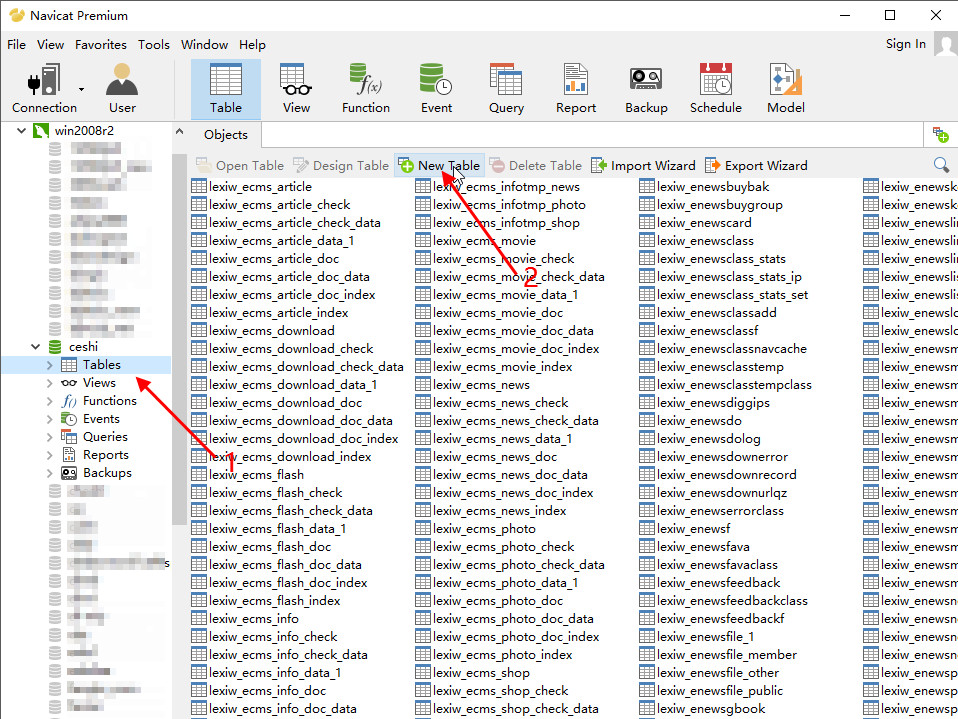
Task: Select the Query toolbar button
Action: (506, 89)
